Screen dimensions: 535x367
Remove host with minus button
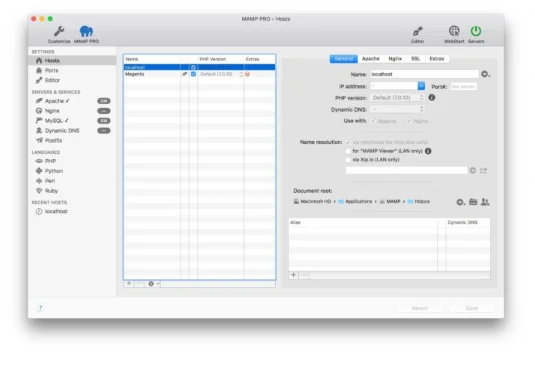(x=139, y=283)
